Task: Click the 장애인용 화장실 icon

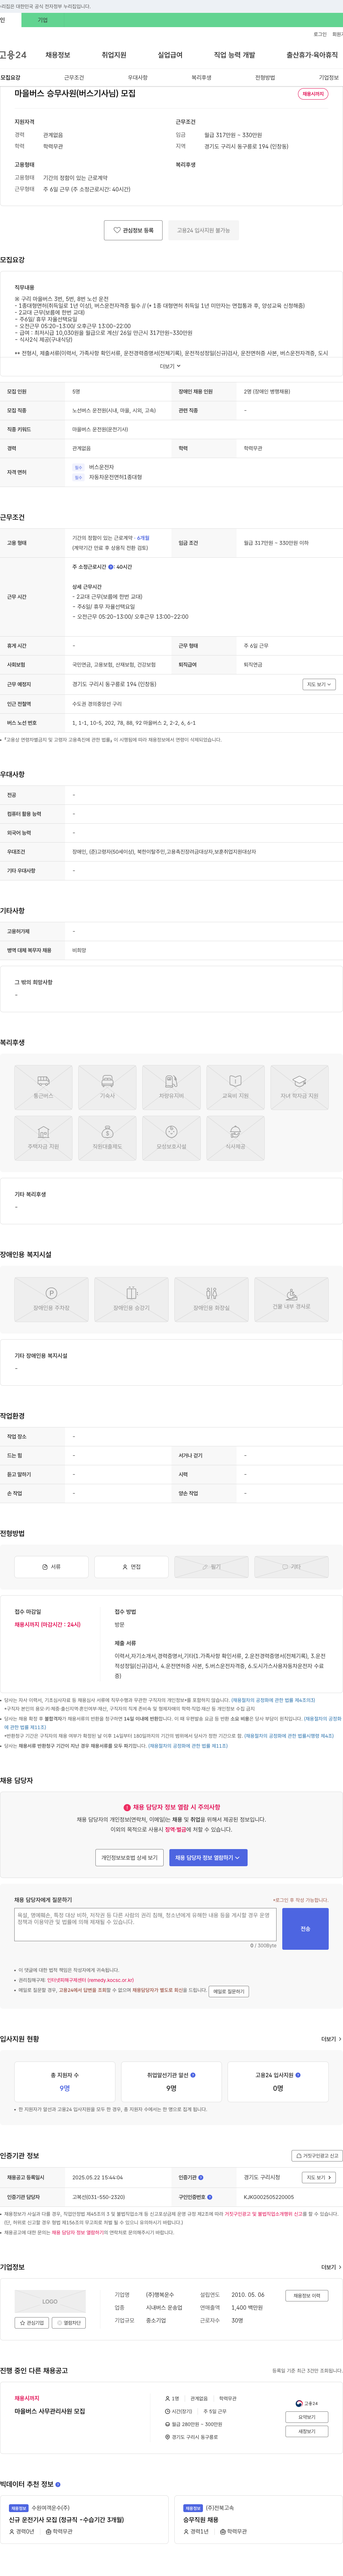Action: 211,1299
